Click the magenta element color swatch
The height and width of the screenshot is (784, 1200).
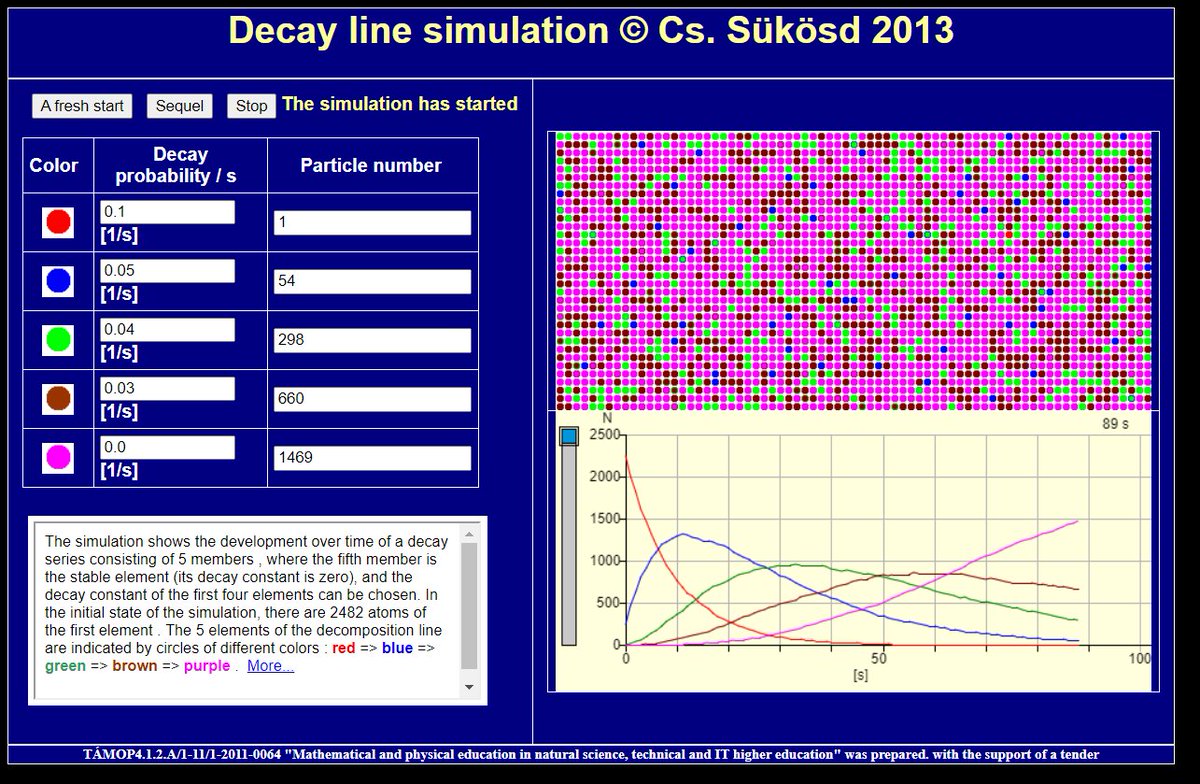(x=58, y=458)
